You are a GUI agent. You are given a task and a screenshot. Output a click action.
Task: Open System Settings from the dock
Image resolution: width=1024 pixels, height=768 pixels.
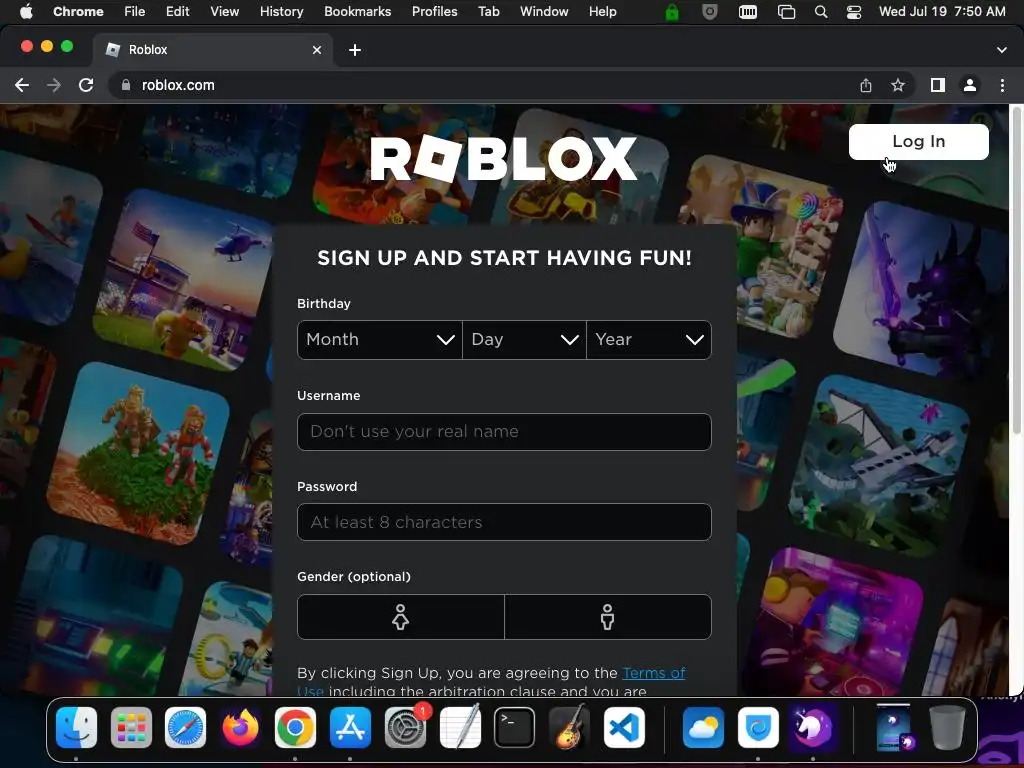pyautogui.click(x=405, y=728)
